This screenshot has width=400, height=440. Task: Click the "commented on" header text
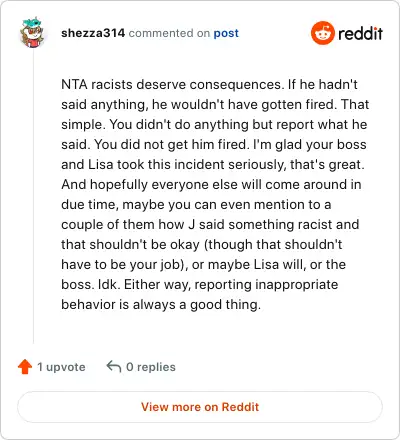coord(169,33)
